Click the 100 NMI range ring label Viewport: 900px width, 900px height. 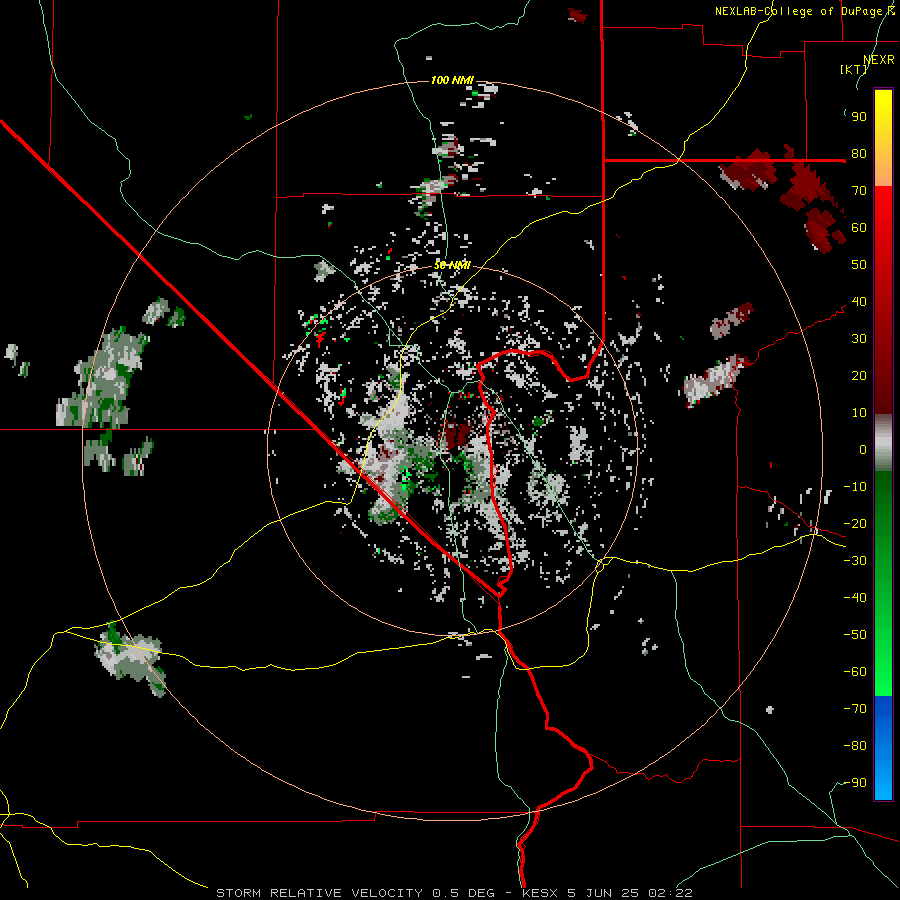(452, 80)
